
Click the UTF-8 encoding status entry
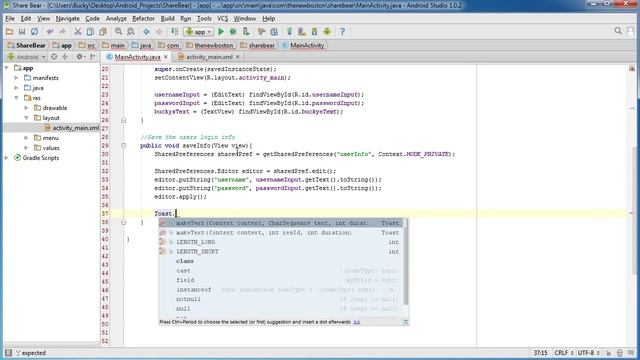point(588,353)
